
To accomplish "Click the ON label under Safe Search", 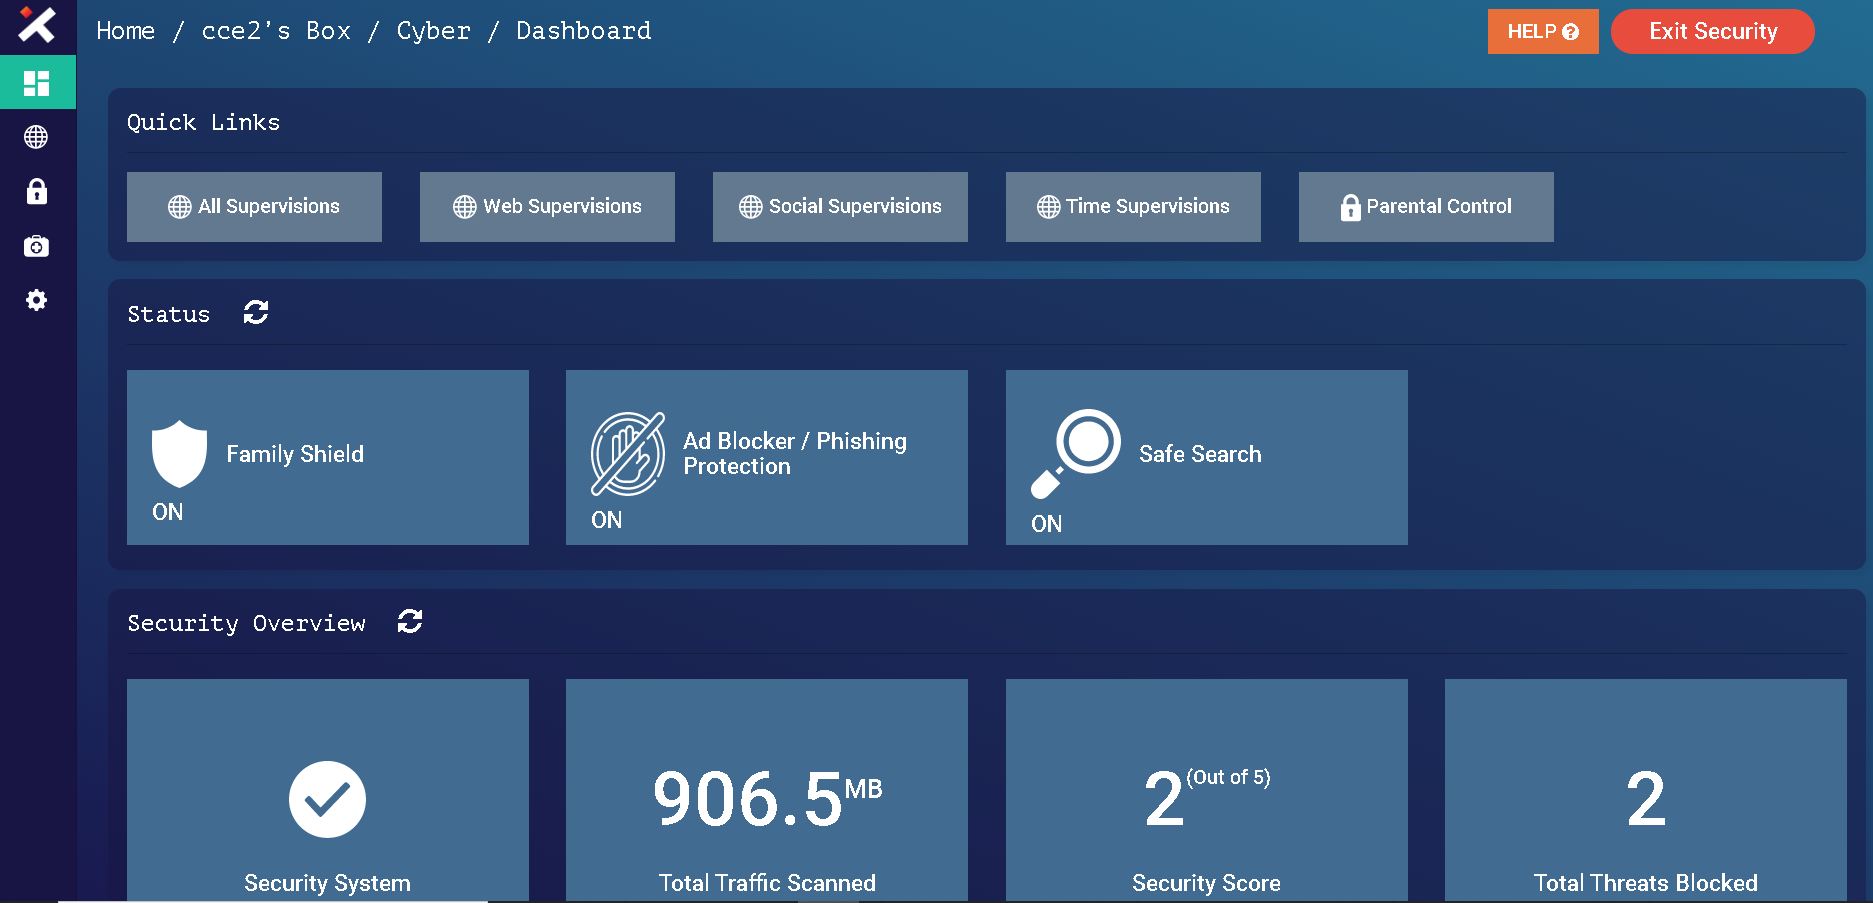I will (x=1046, y=524).
